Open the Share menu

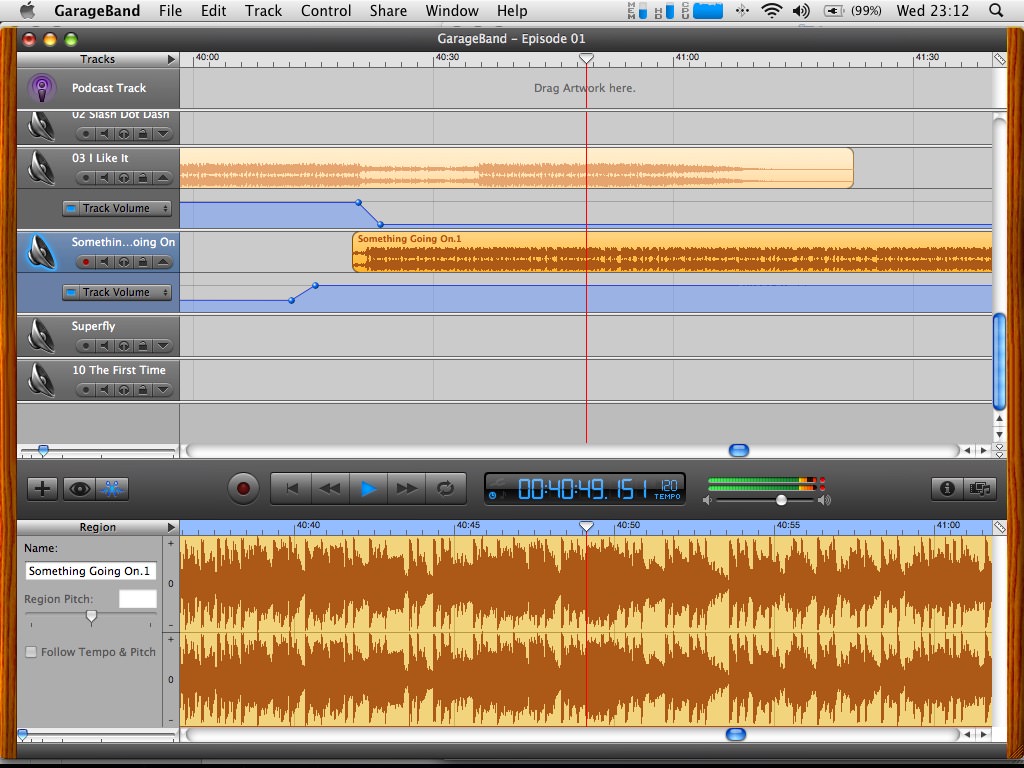coord(388,10)
